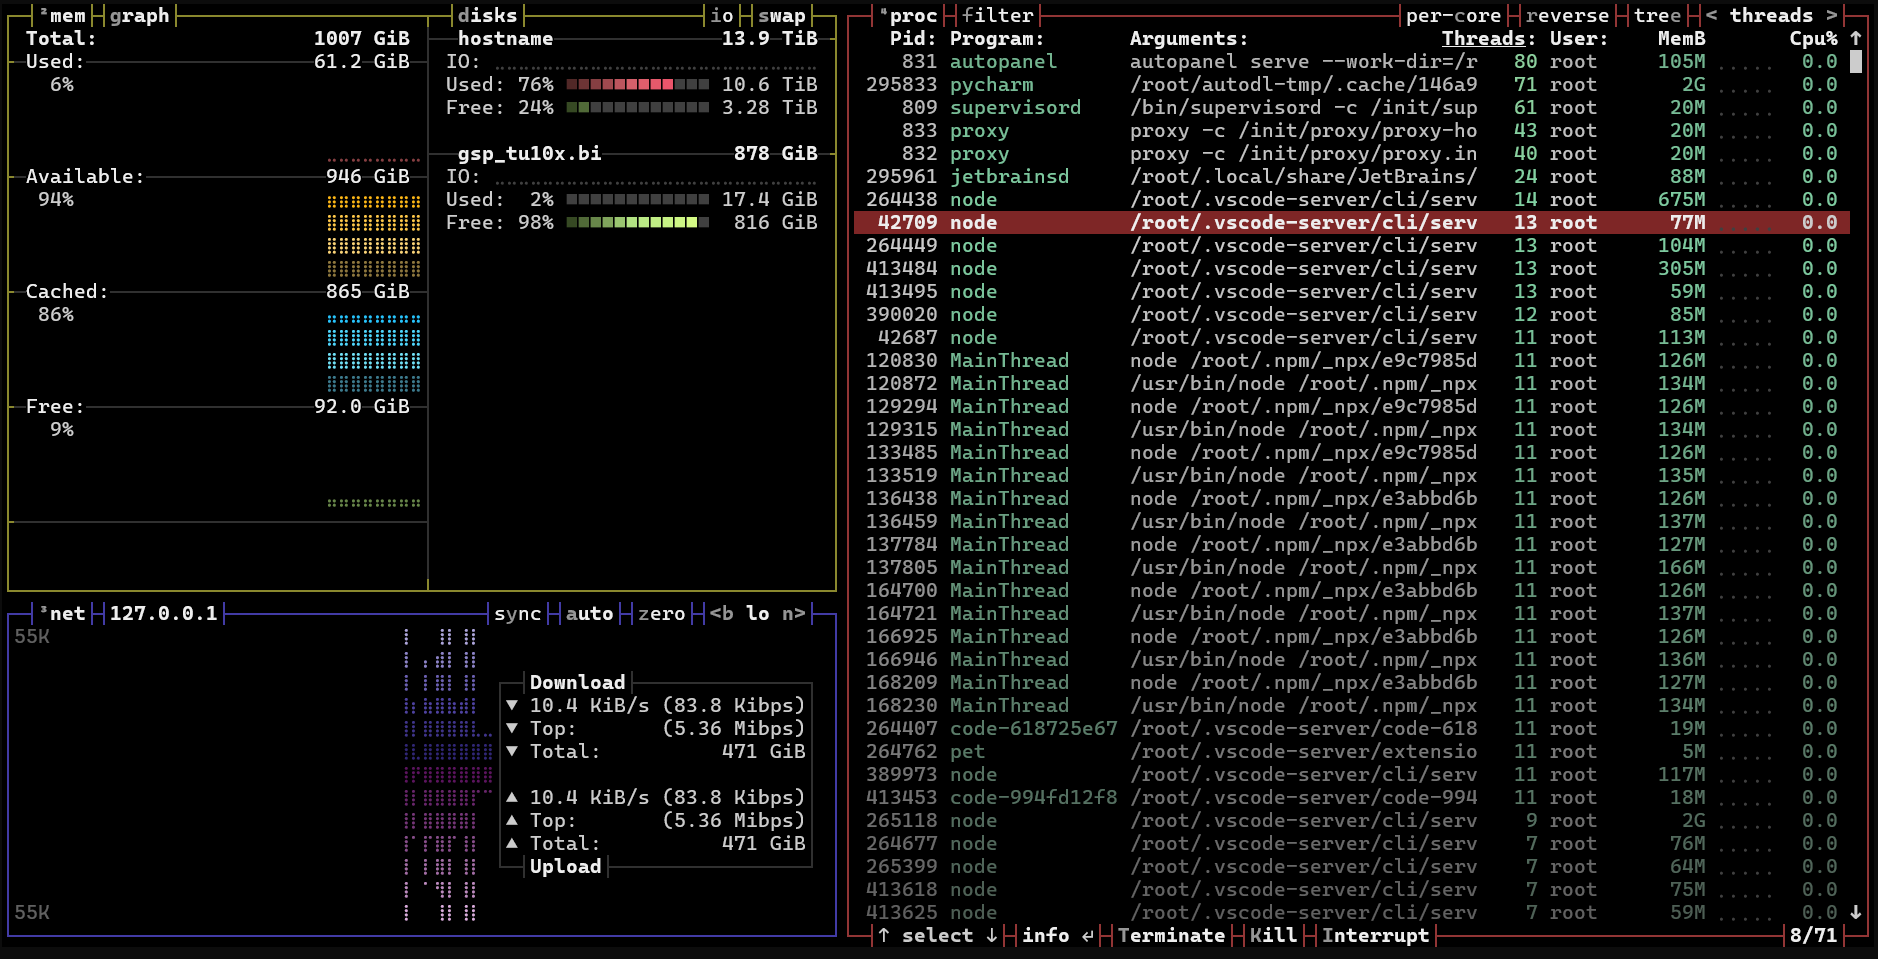
Task: Click the up arrow beside select
Action: point(884,935)
